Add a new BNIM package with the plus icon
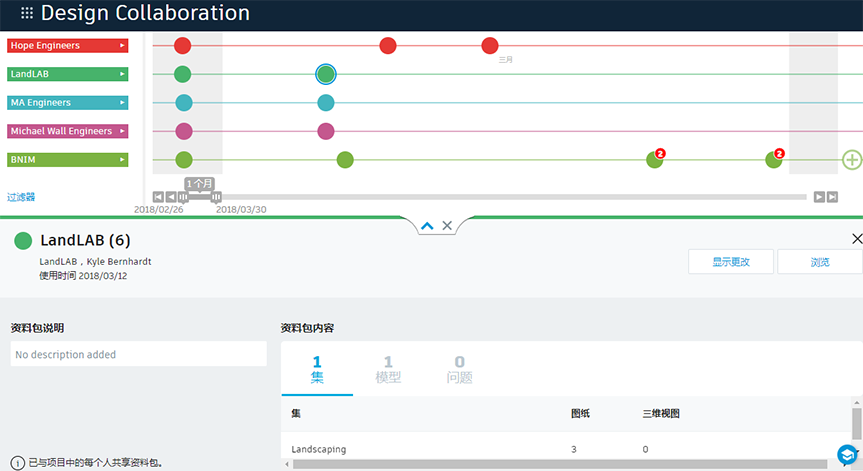 852,160
